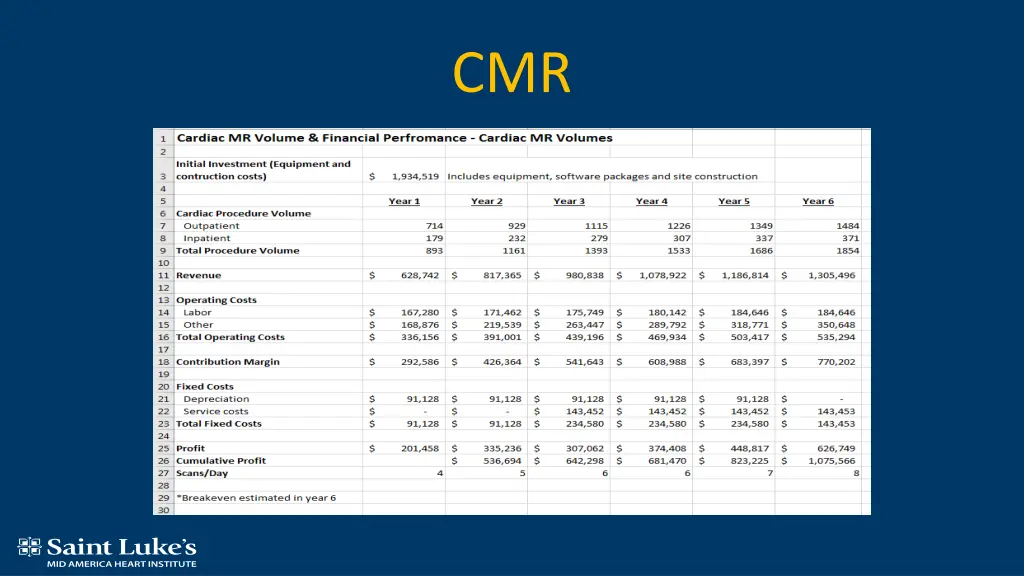
Task: Click the Inpatient row label
Action: point(206,238)
